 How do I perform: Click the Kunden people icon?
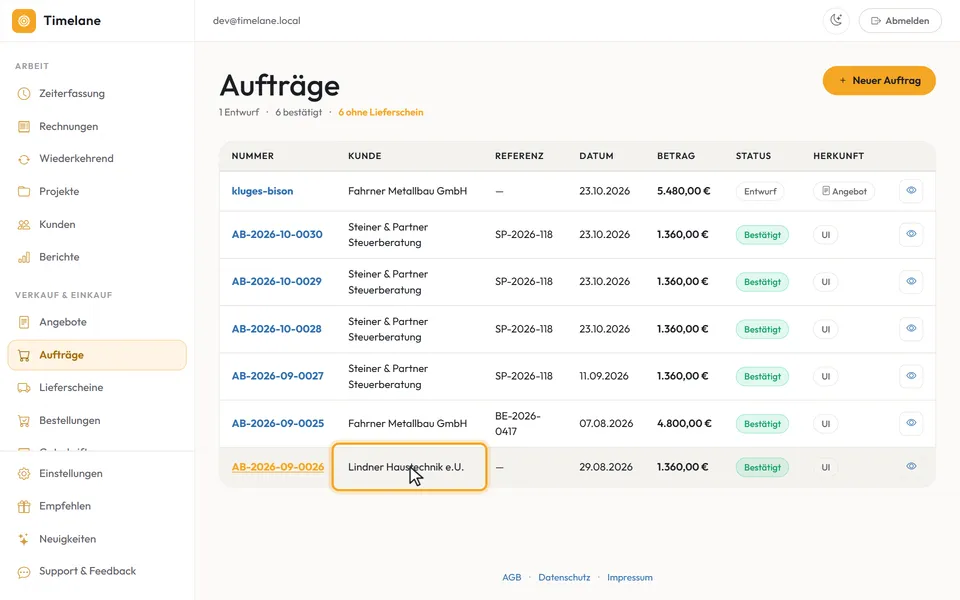pos(24,225)
